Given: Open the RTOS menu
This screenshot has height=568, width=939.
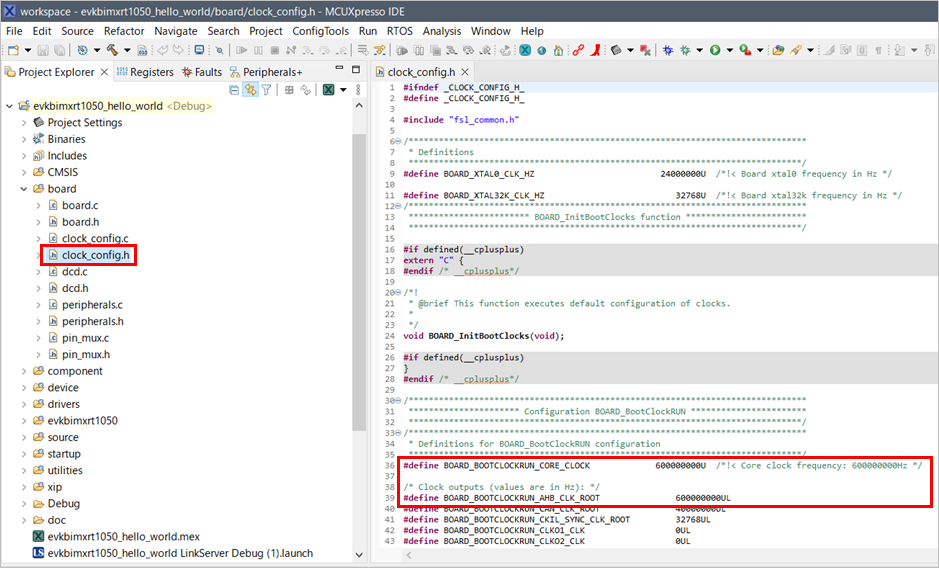Looking at the screenshot, I should click(x=399, y=31).
